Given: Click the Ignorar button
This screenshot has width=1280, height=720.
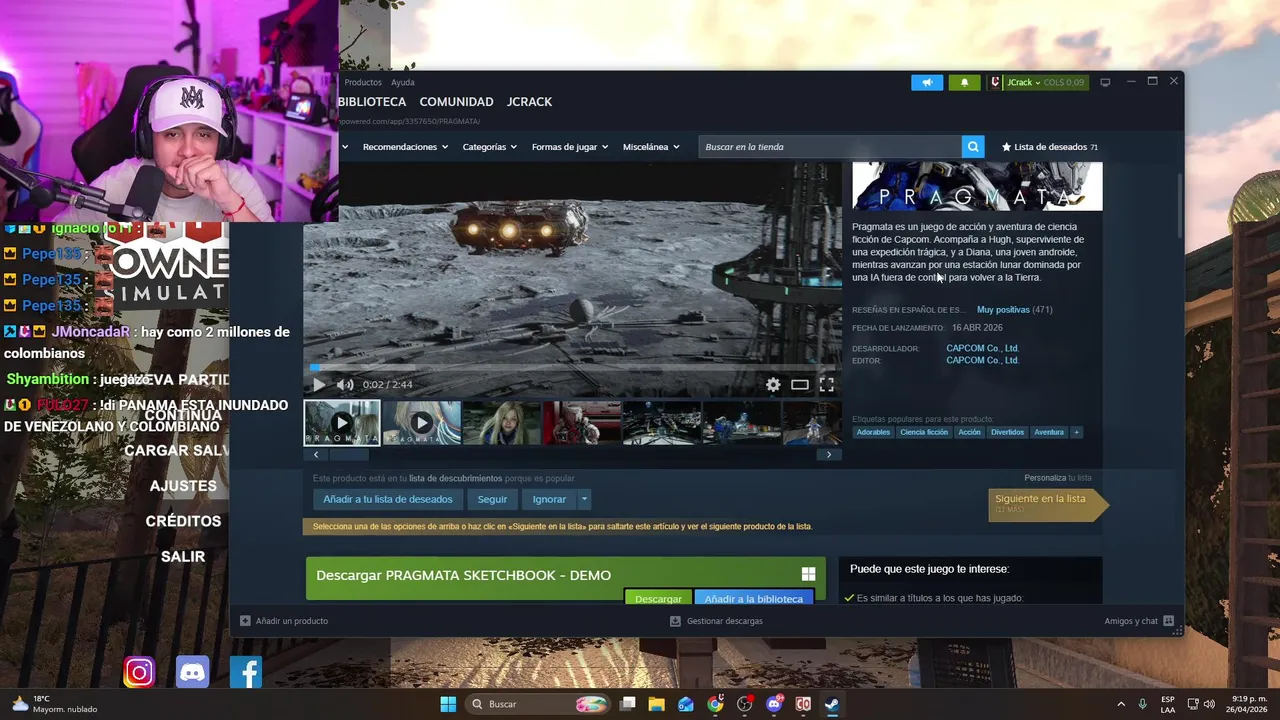Looking at the screenshot, I should (549, 499).
